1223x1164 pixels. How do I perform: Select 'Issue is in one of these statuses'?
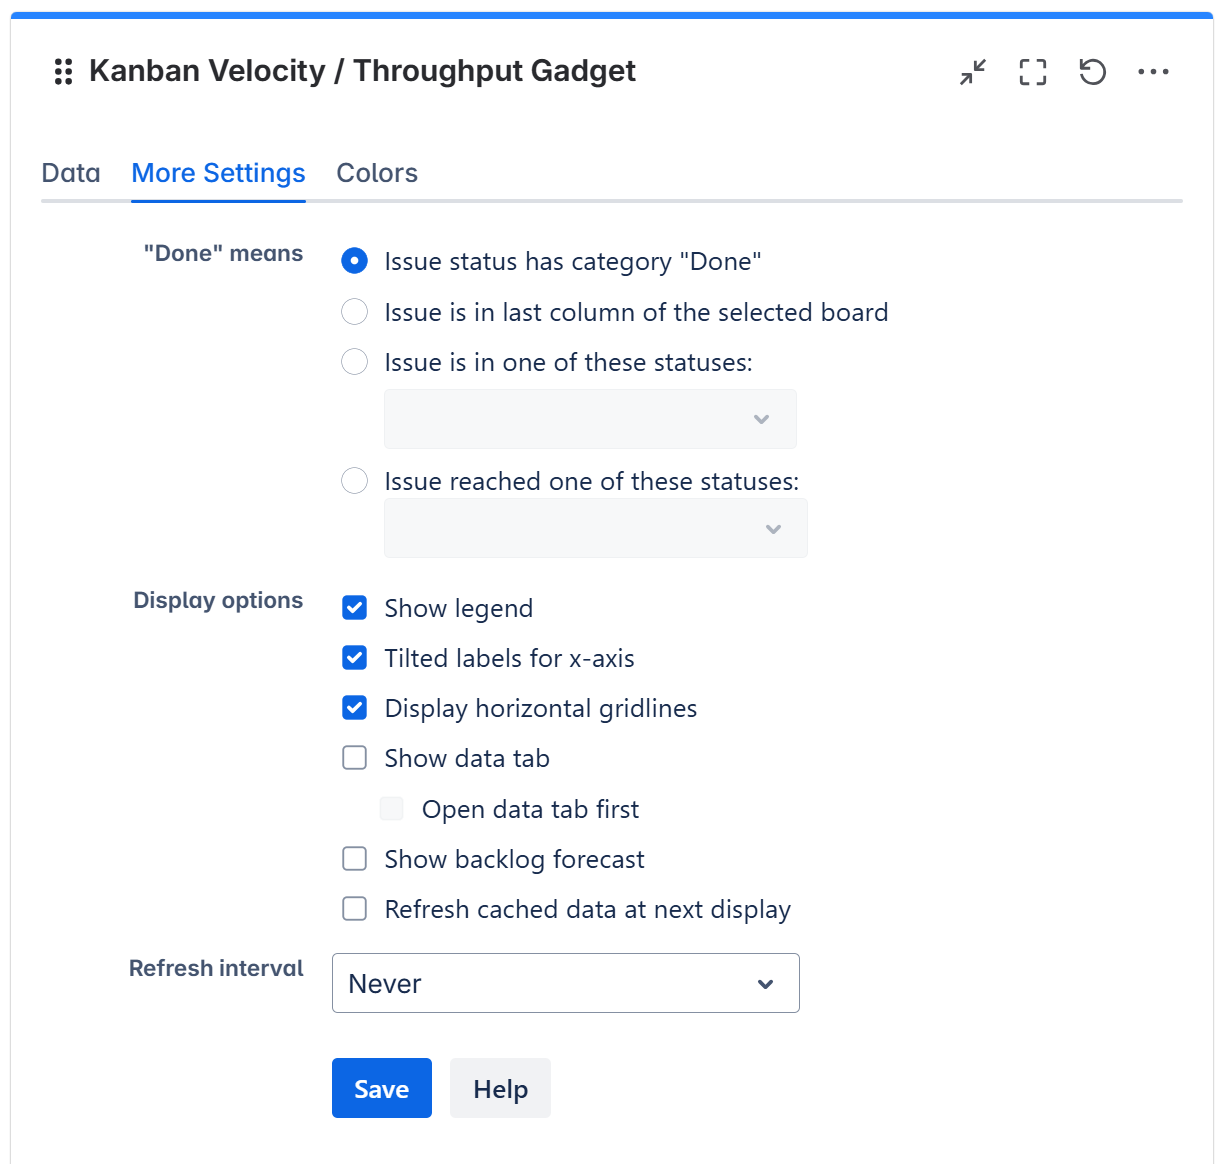click(355, 362)
